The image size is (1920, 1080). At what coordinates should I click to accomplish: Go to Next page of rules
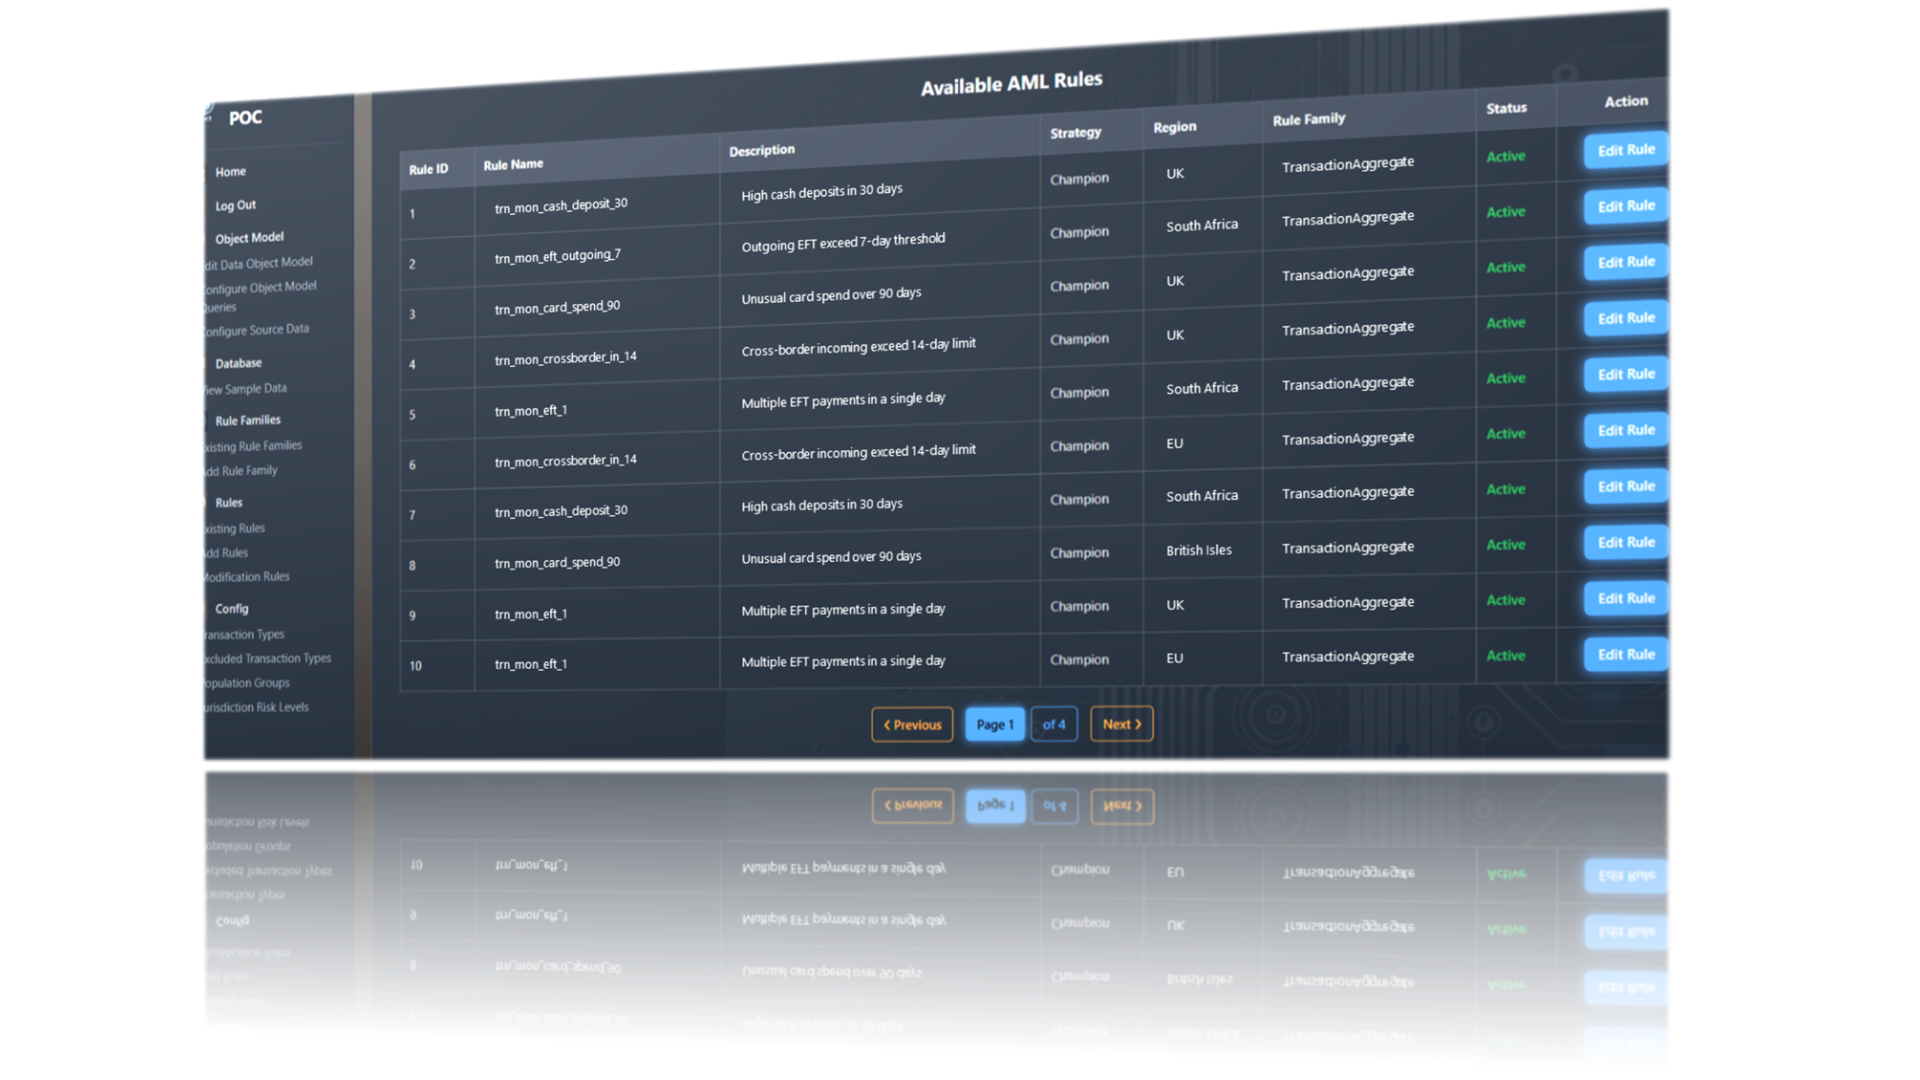point(1121,724)
